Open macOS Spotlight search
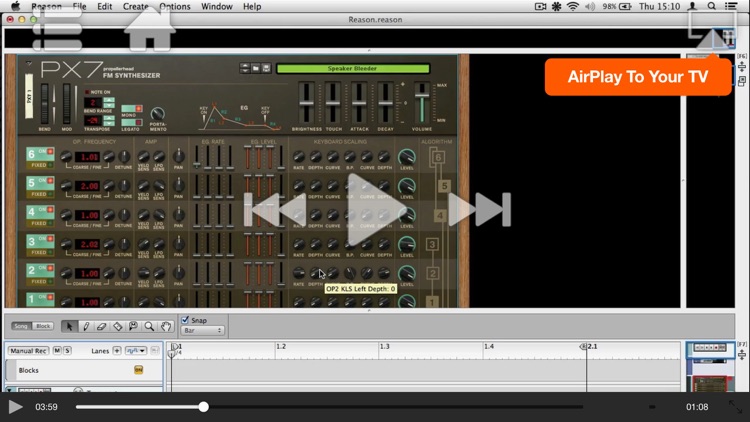The width and height of the screenshot is (750, 422). (x=712, y=6)
